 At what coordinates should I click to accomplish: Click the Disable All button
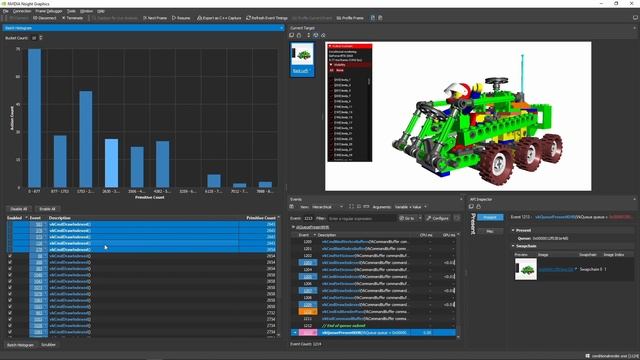[x=19, y=209]
